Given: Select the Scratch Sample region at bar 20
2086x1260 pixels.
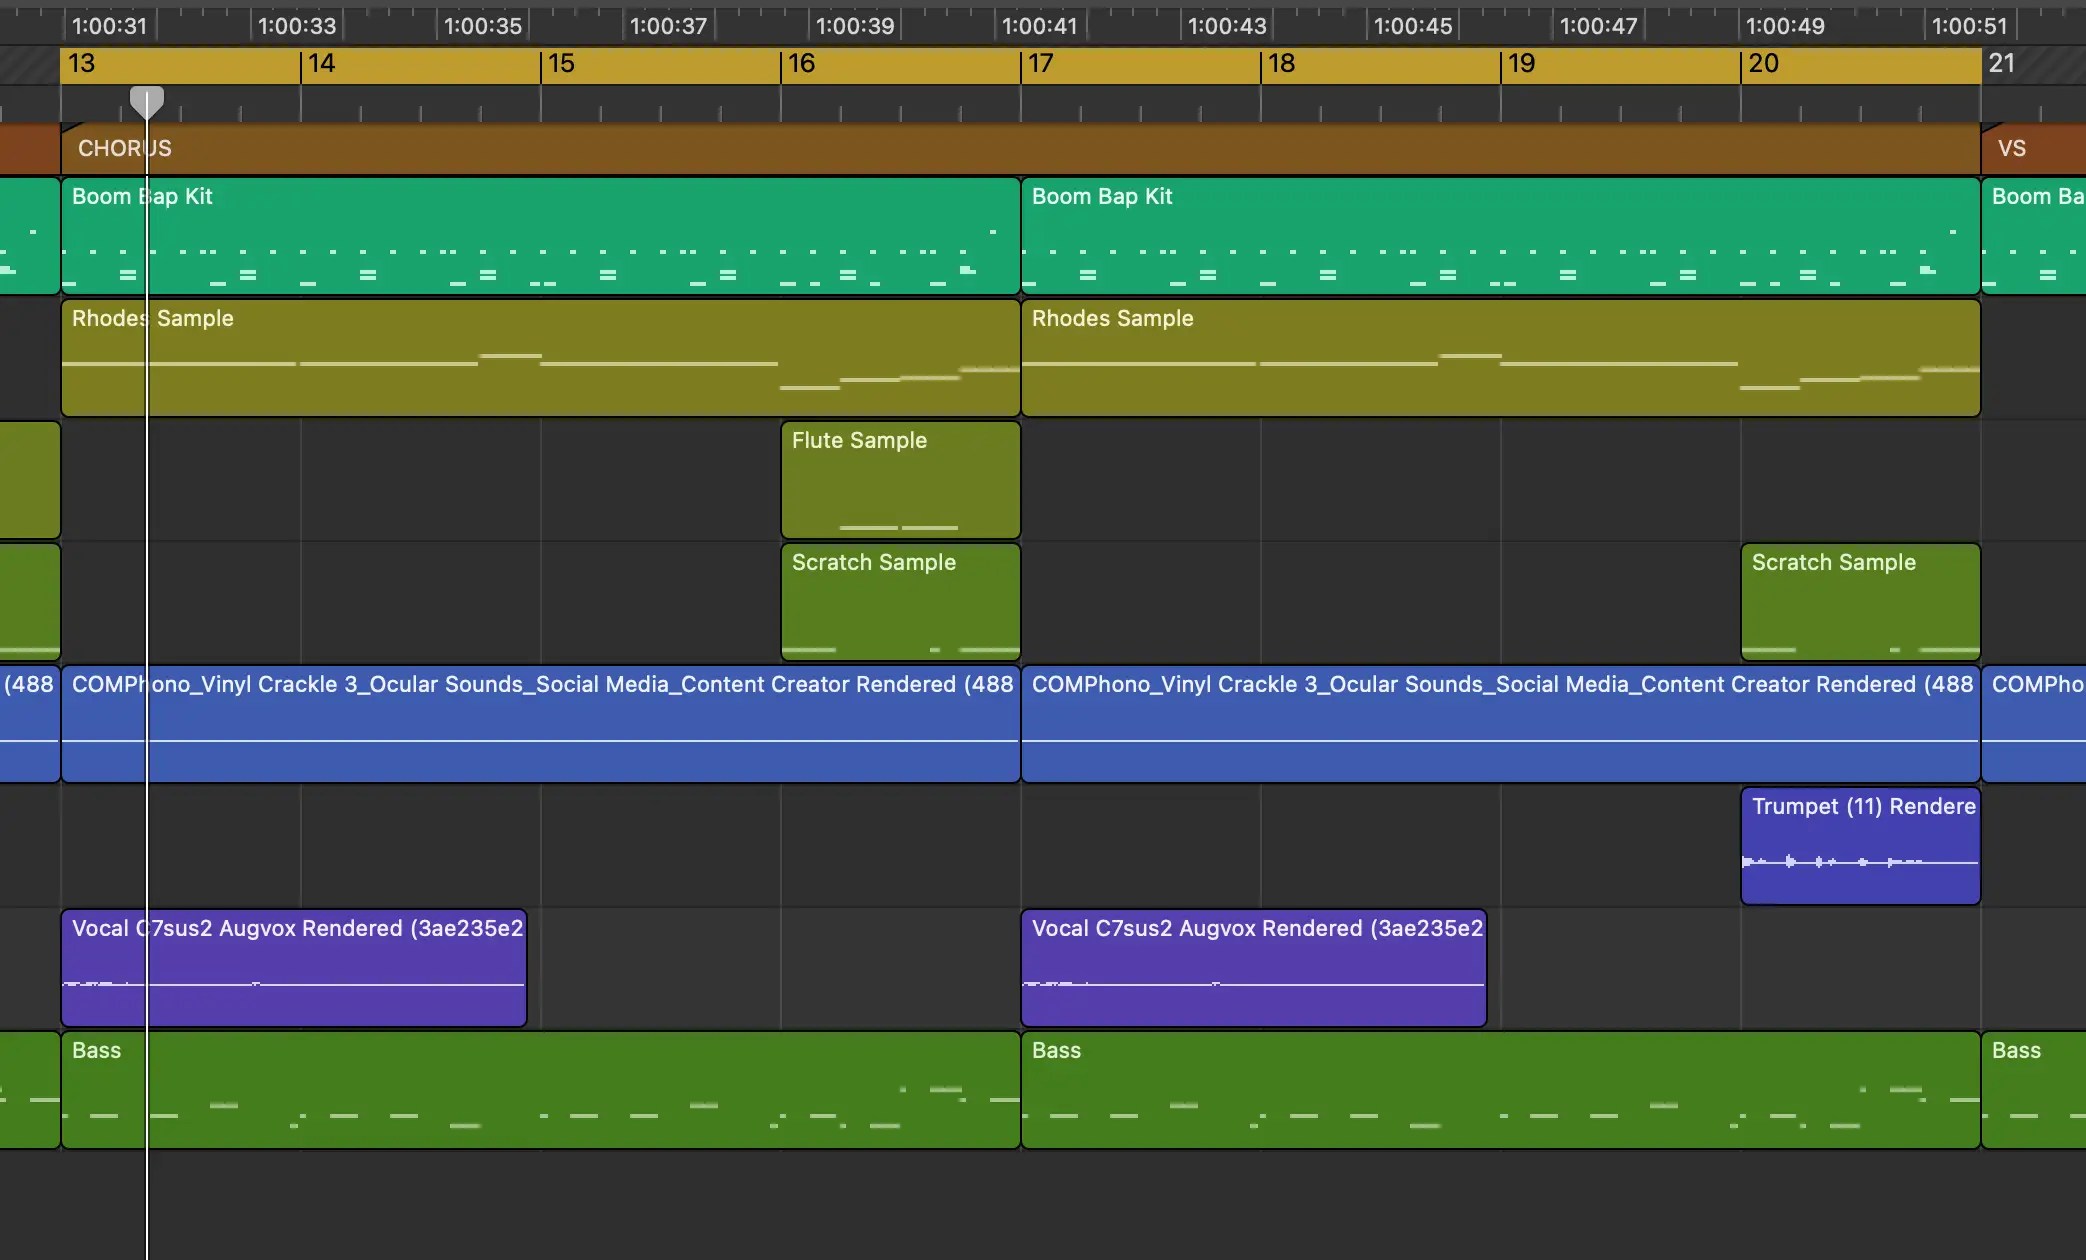Looking at the screenshot, I should [x=1860, y=602].
